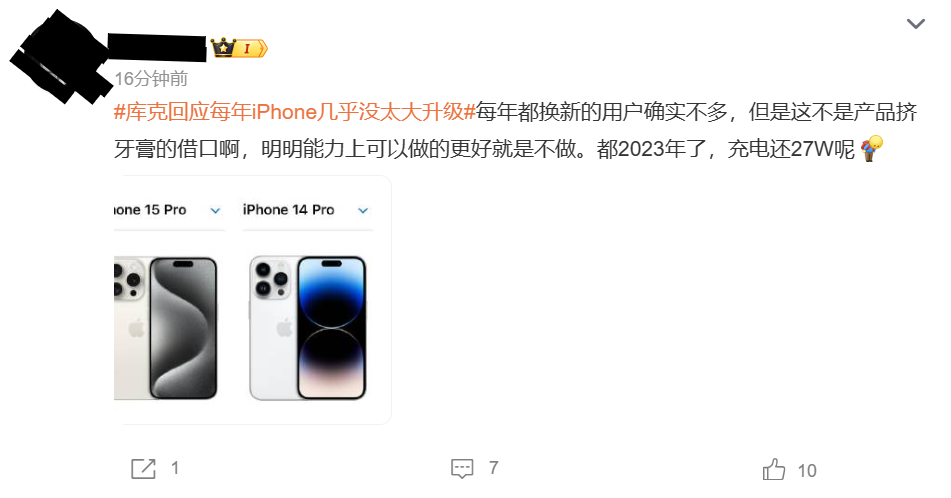Click the iPhone 15 Pro titanium phone image
Image resolution: width=951 pixels, height=498 pixels.
tap(166, 328)
